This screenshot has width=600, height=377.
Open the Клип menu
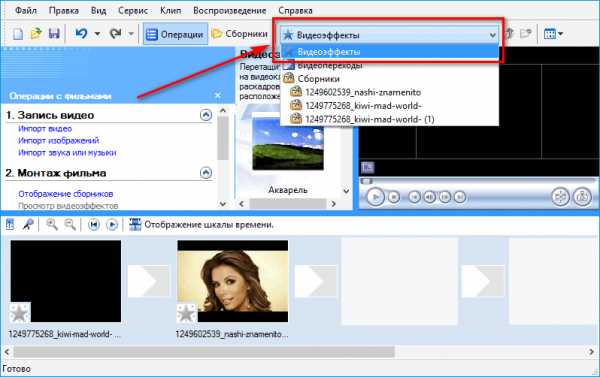click(x=170, y=11)
